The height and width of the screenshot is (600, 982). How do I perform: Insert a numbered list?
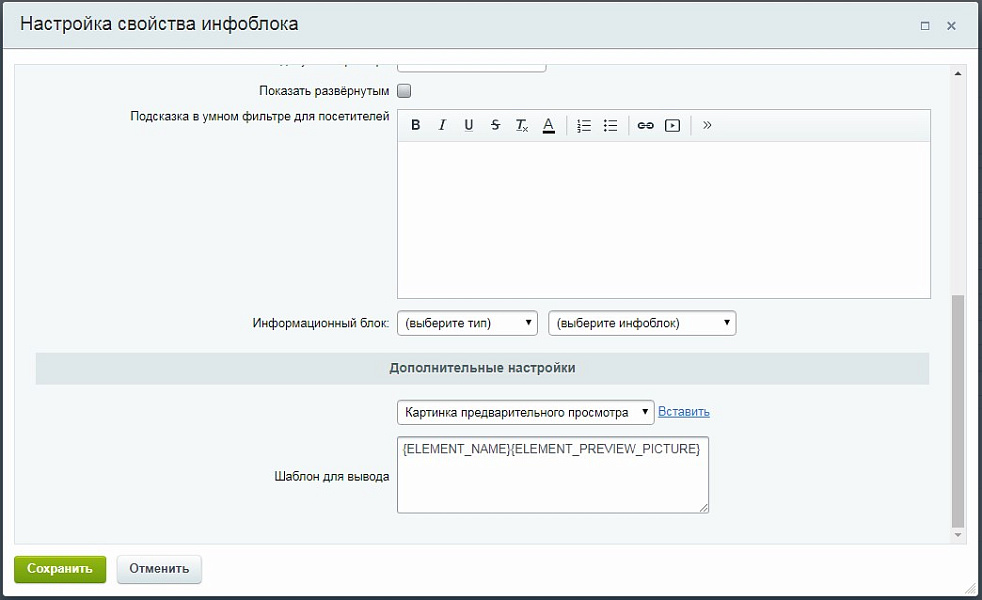click(583, 124)
